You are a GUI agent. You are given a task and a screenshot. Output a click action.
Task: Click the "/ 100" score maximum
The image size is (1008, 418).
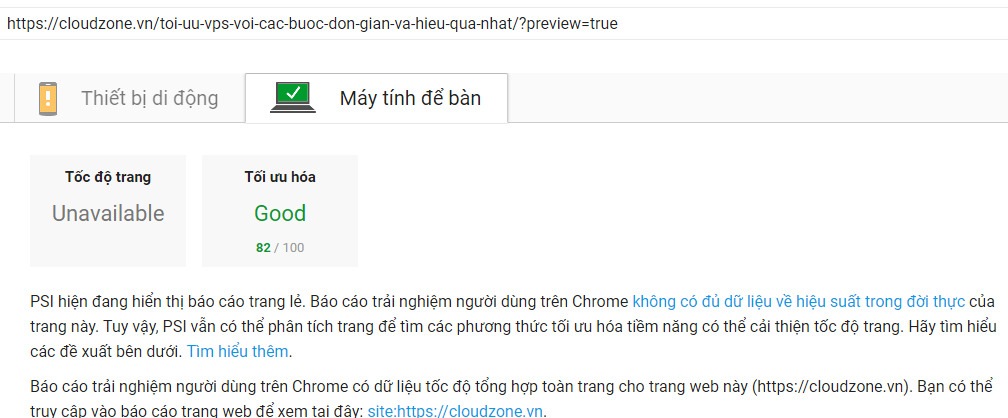point(290,247)
